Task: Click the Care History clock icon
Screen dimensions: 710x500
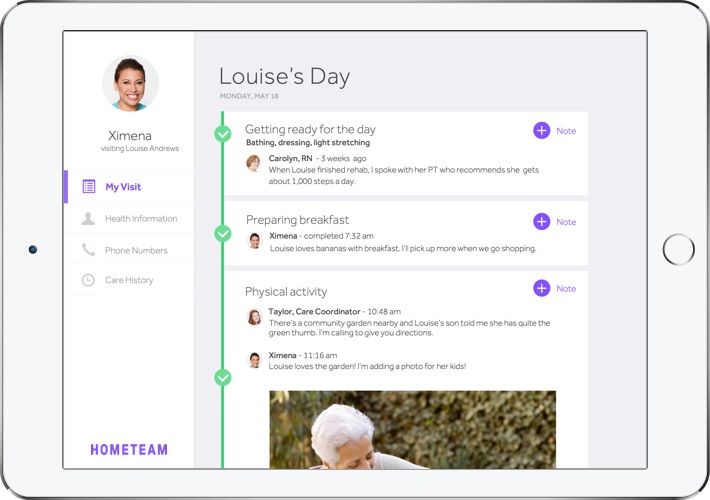Action: pyautogui.click(x=89, y=281)
